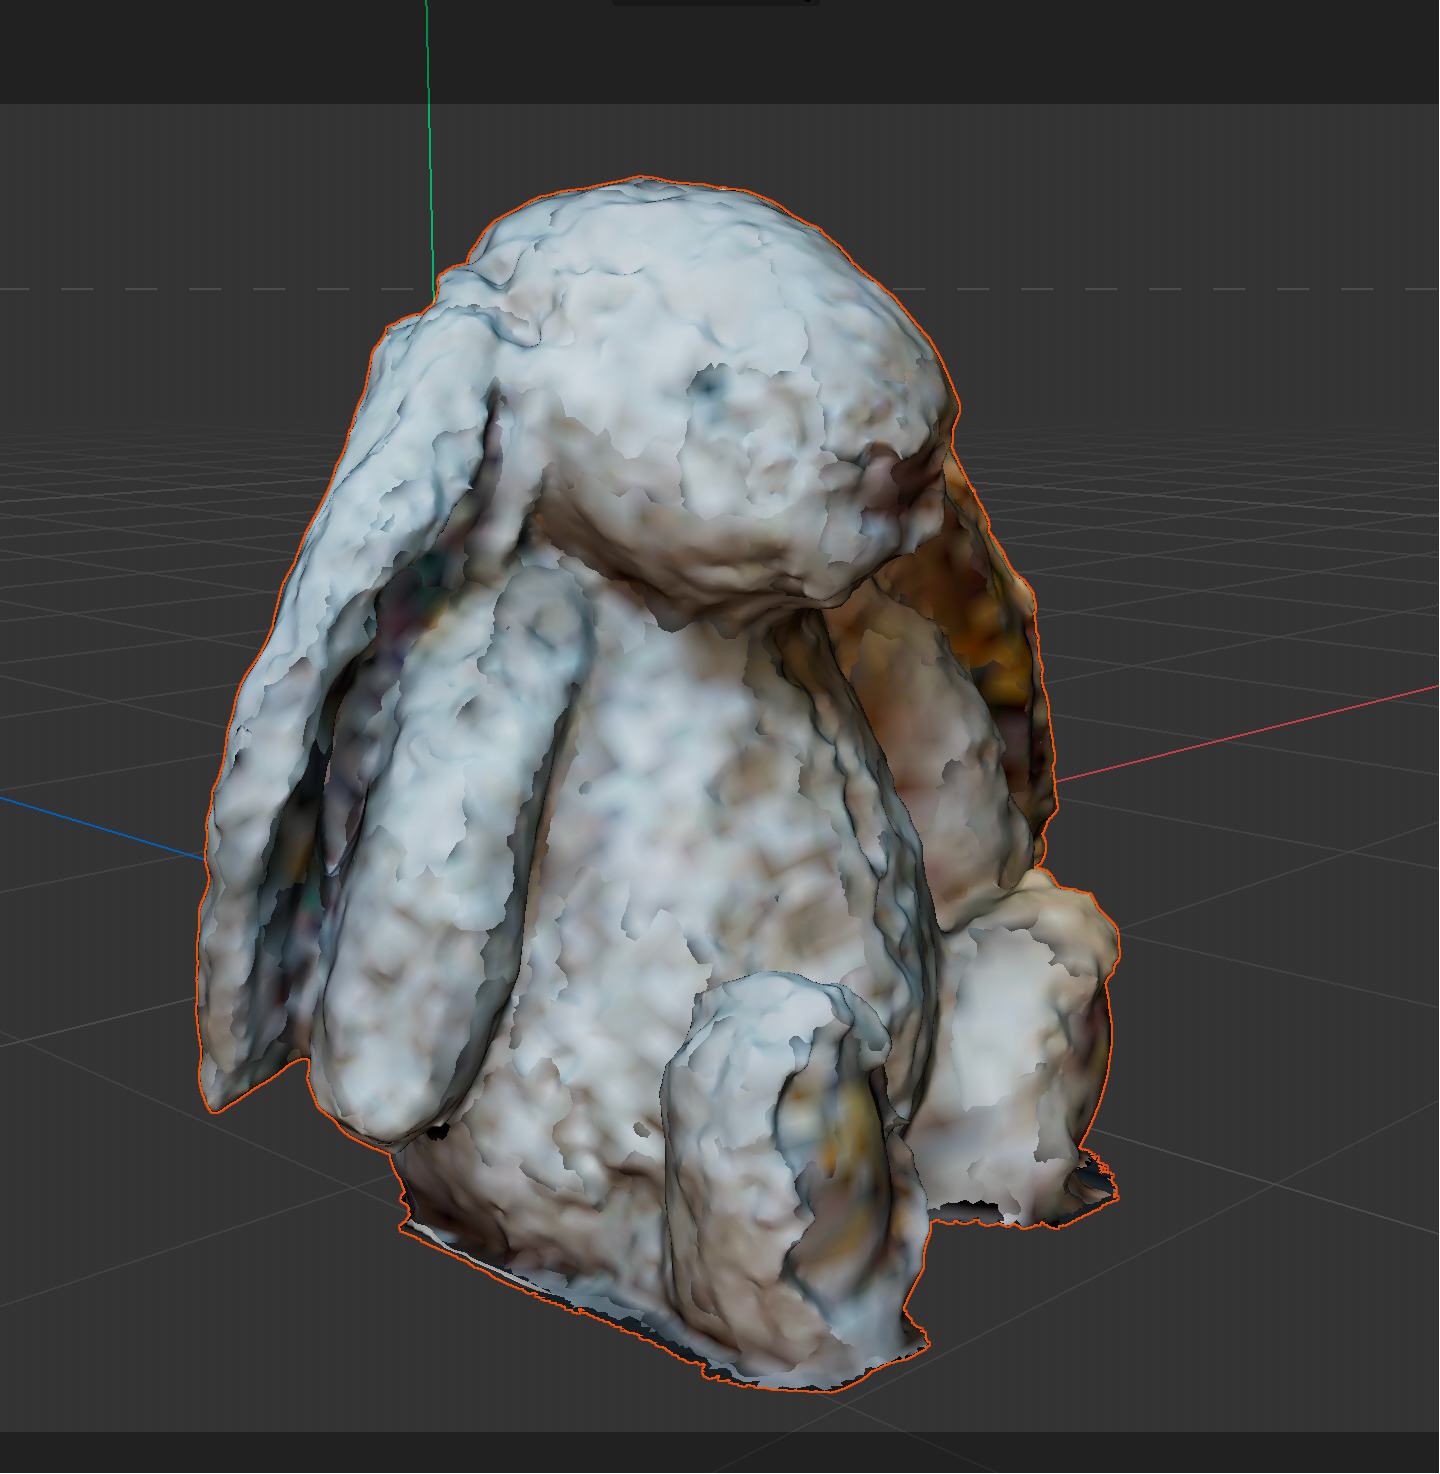Click the small black hole below the inner ear tip
This screenshot has height=1474, width=1440.
437,1131
